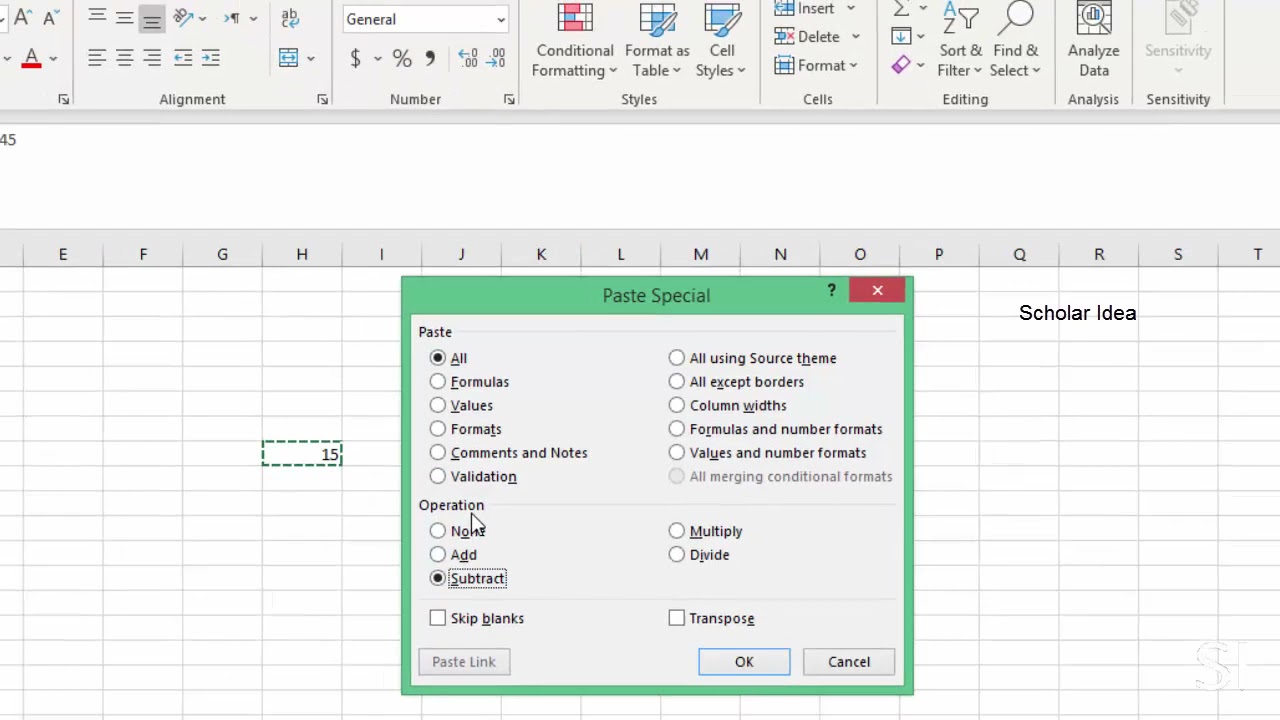Enable the Skip blanks checkbox
Viewport: 1280px width, 720px height.
[x=438, y=618]
